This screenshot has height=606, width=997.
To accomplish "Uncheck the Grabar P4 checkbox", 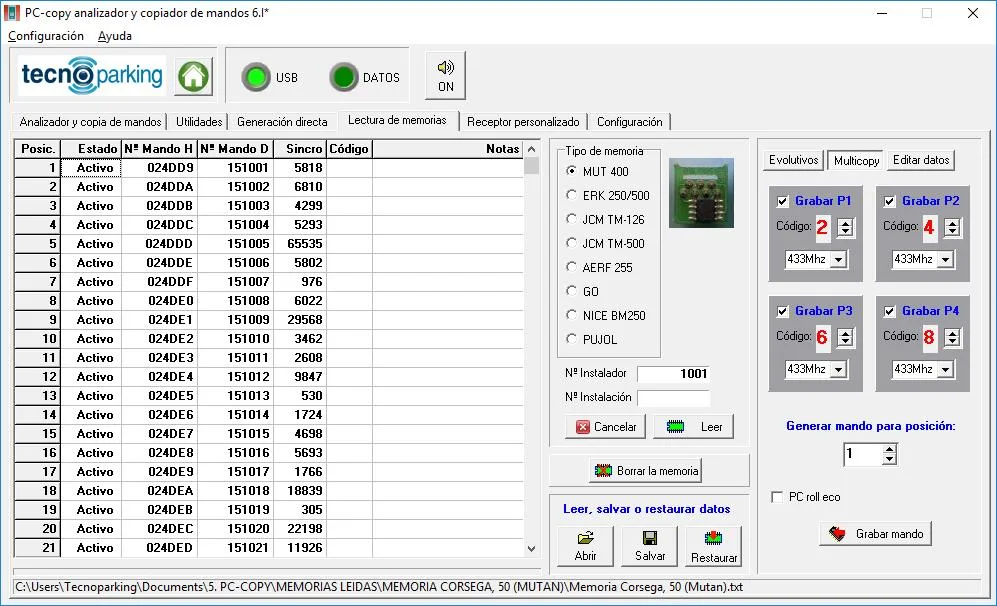I will pos(890,312).
